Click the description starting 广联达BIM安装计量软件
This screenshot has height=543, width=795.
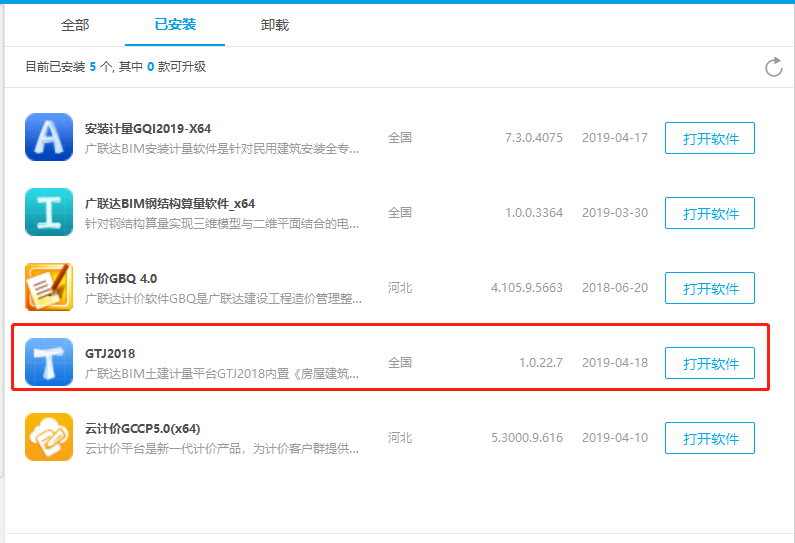(x=222, y=149)
